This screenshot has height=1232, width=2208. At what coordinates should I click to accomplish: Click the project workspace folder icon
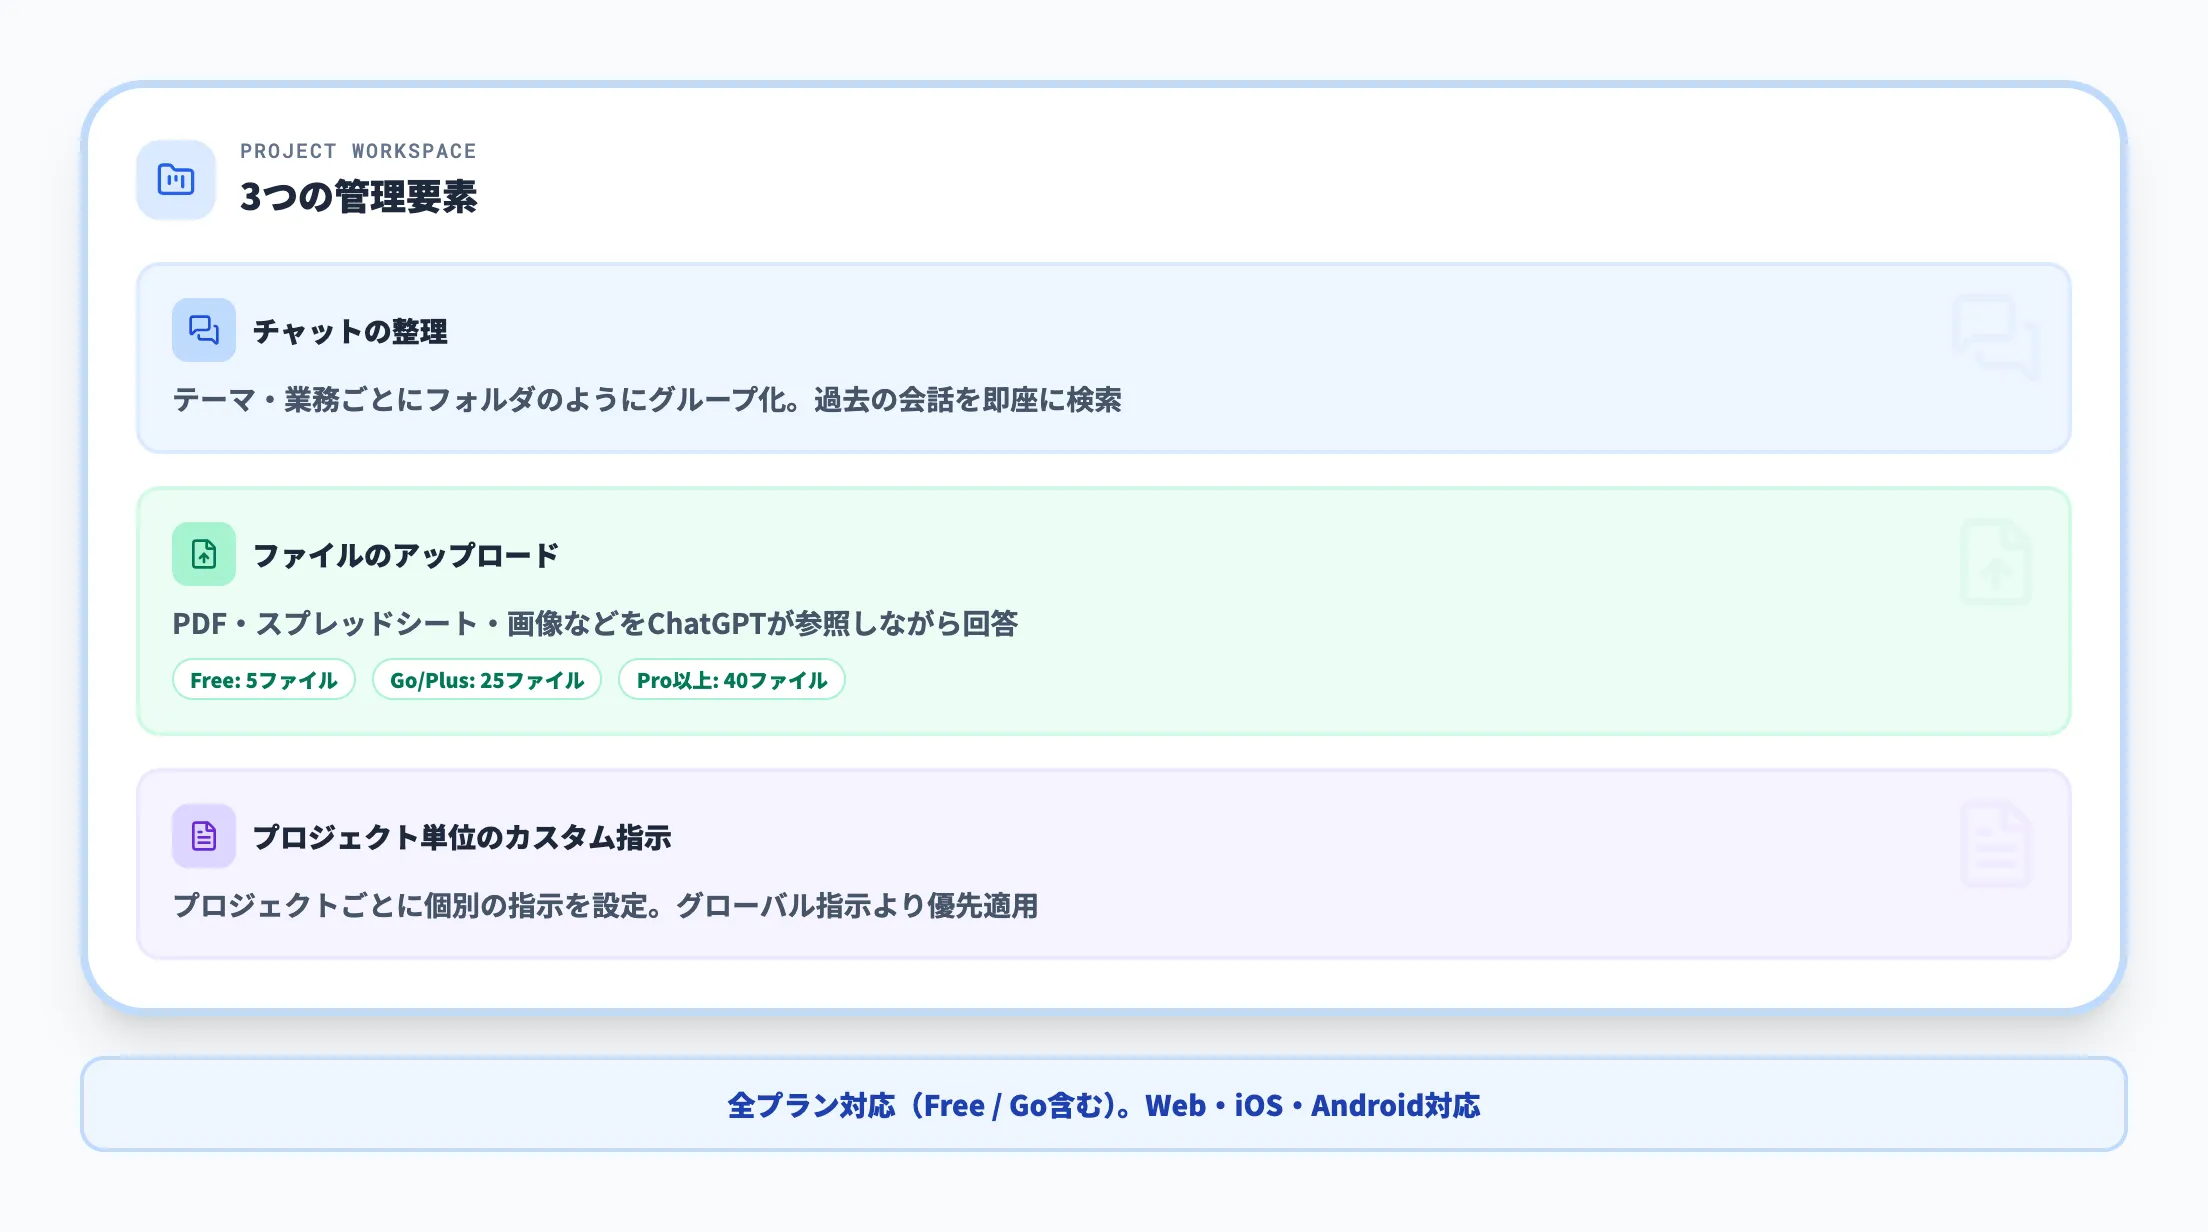click(176, 180)
